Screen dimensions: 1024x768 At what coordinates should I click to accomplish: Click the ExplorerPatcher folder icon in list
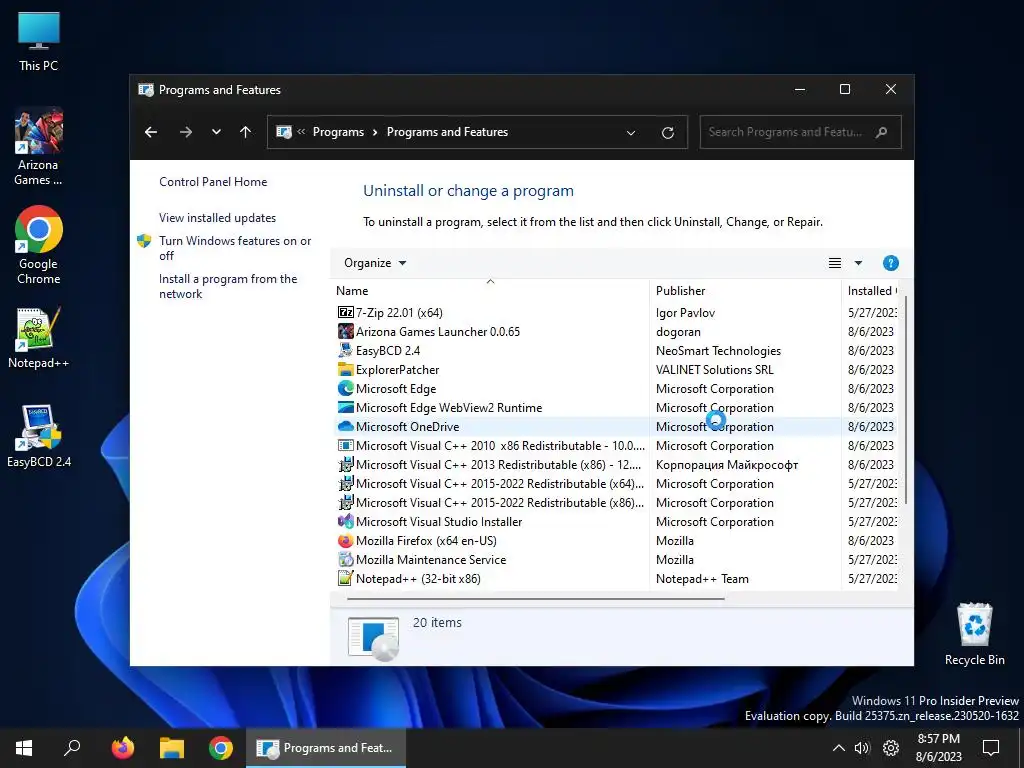(x=345, y=369)
